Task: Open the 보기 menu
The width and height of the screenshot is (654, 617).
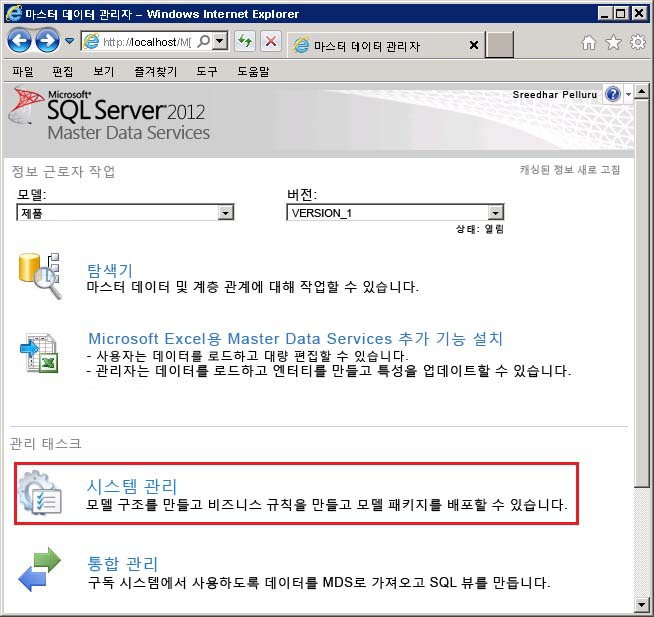Action: 103,71
